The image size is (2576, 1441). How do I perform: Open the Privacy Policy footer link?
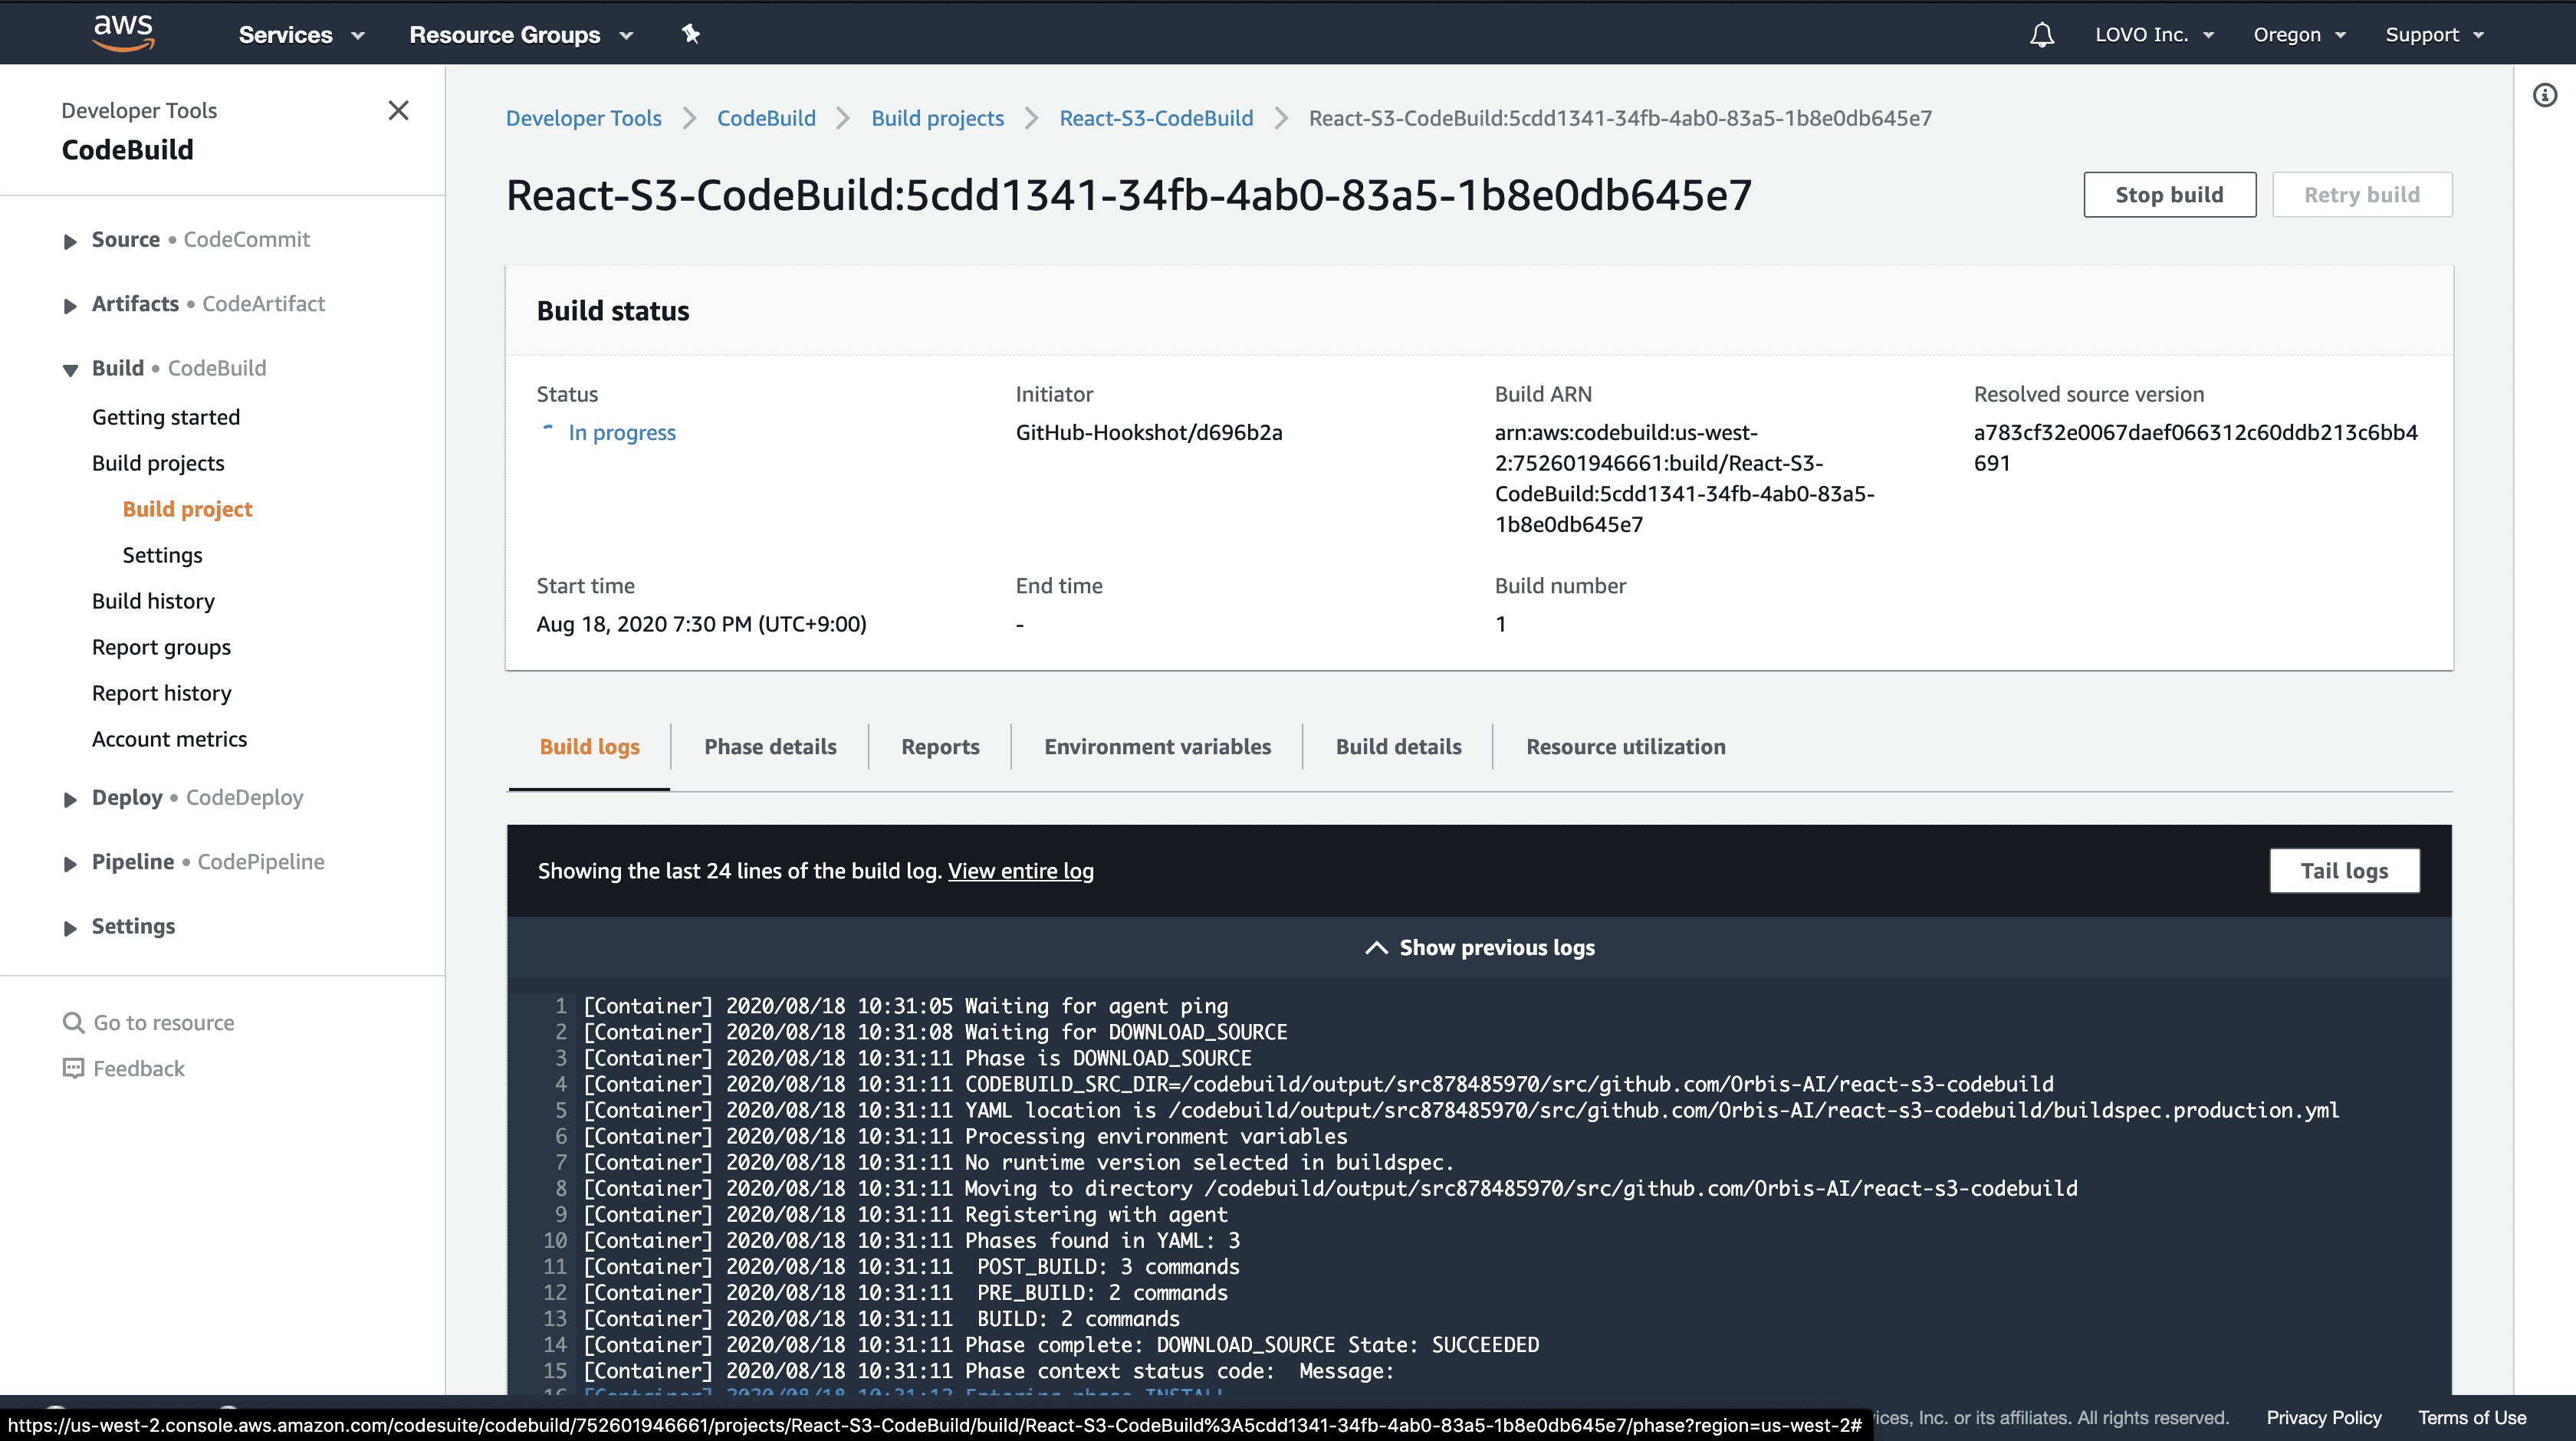point(2323,1417)
